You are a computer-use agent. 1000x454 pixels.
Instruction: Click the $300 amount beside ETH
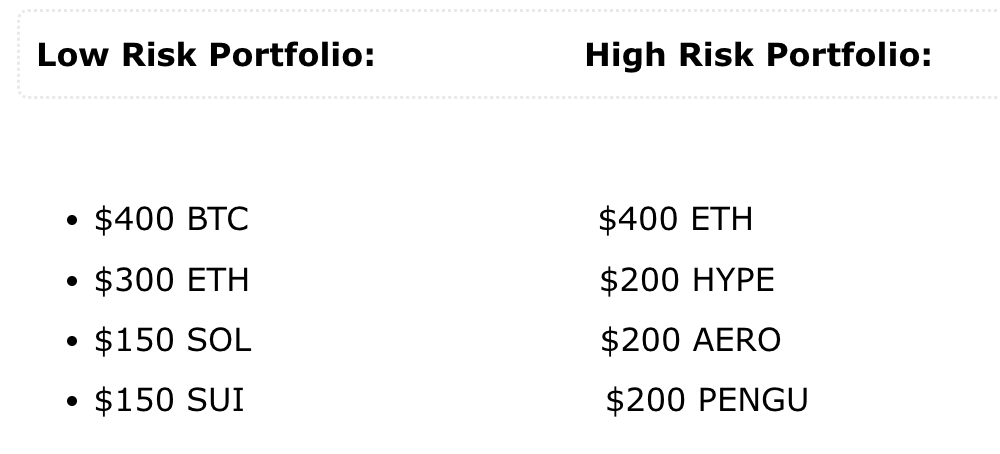(x=134, y=281)
